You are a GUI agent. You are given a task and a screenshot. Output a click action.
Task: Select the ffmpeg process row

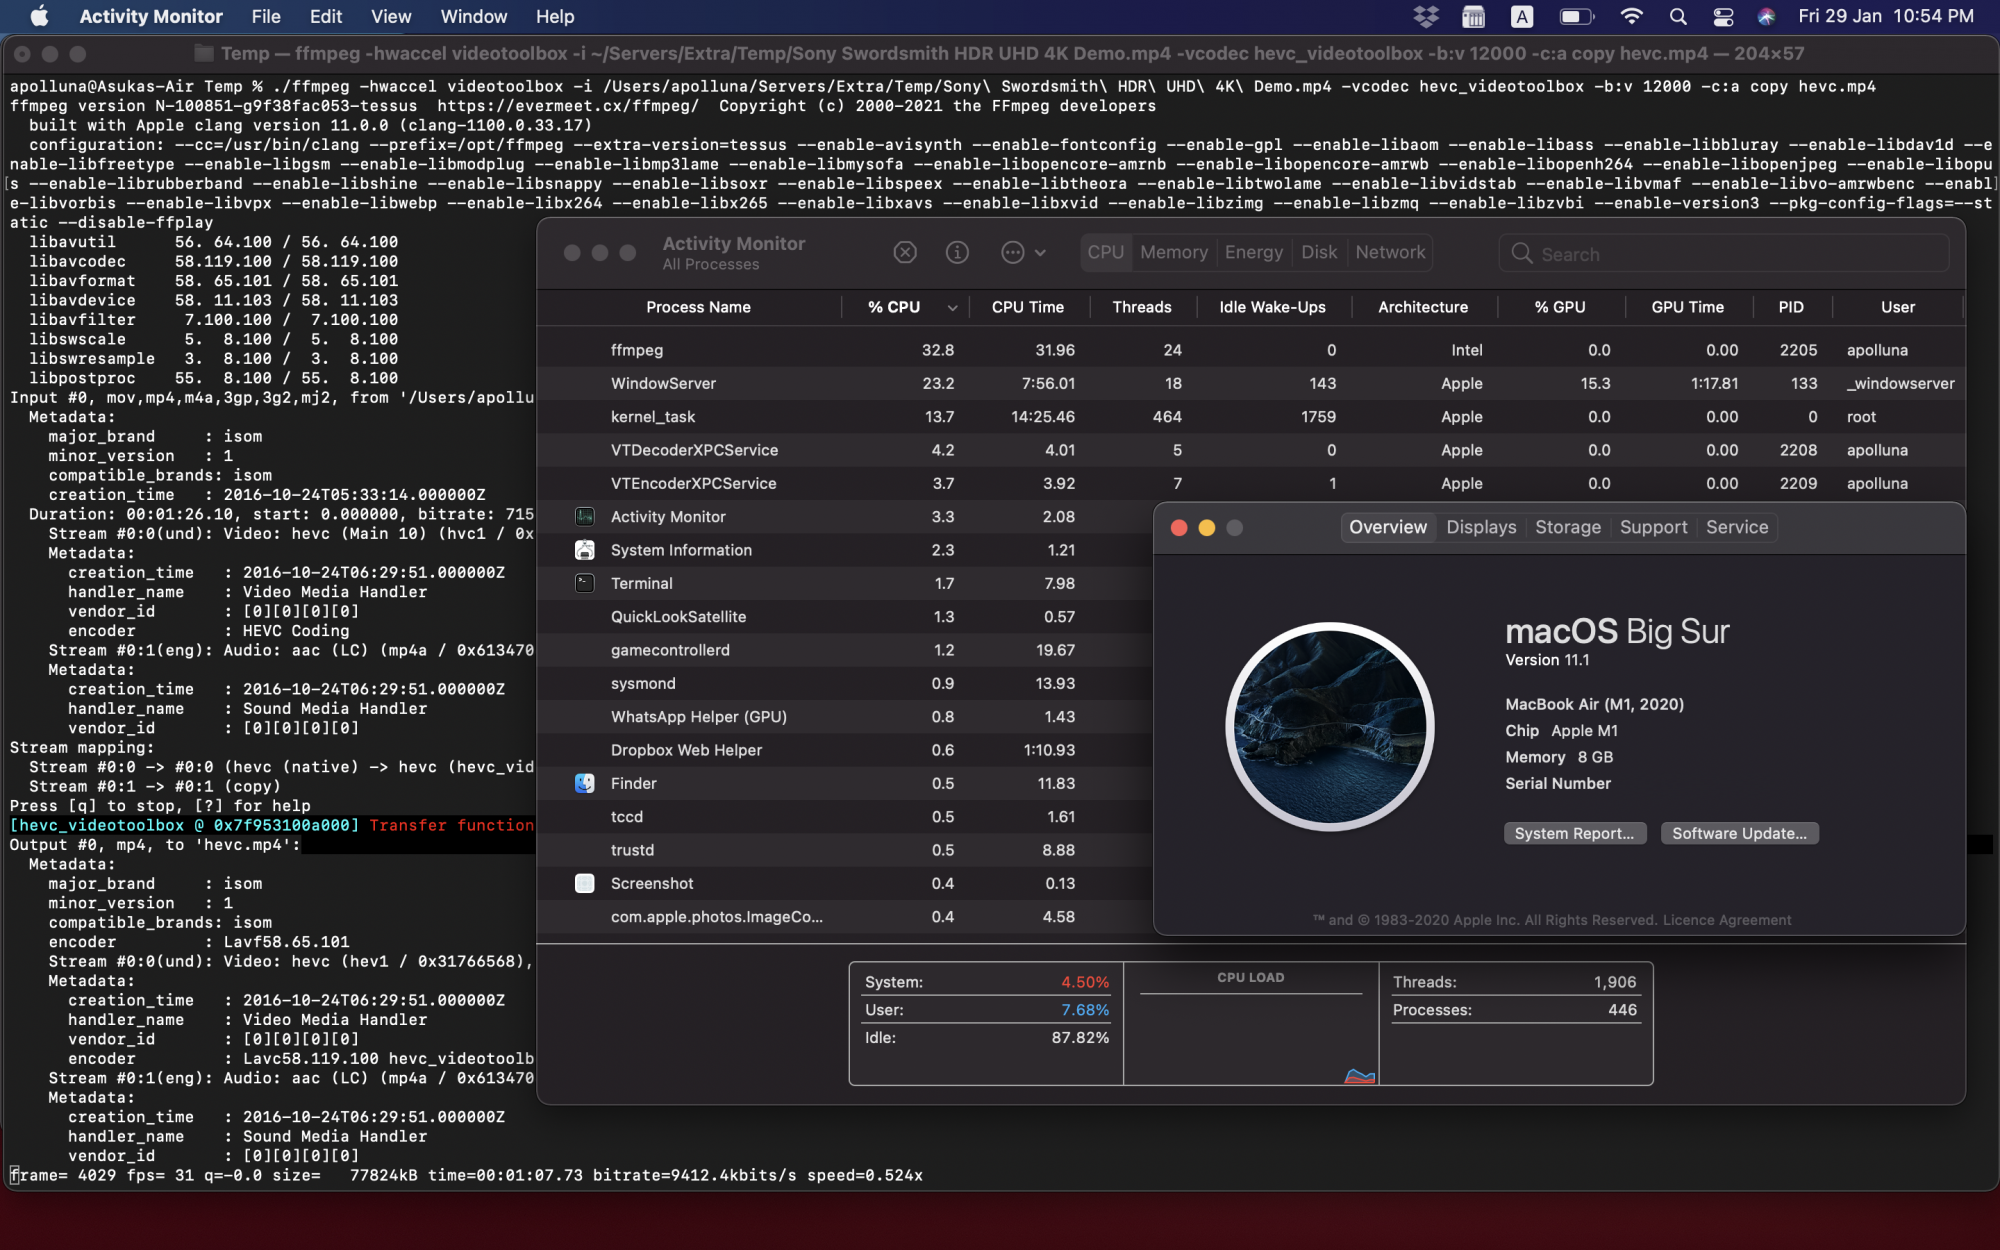coord(1251,350)
